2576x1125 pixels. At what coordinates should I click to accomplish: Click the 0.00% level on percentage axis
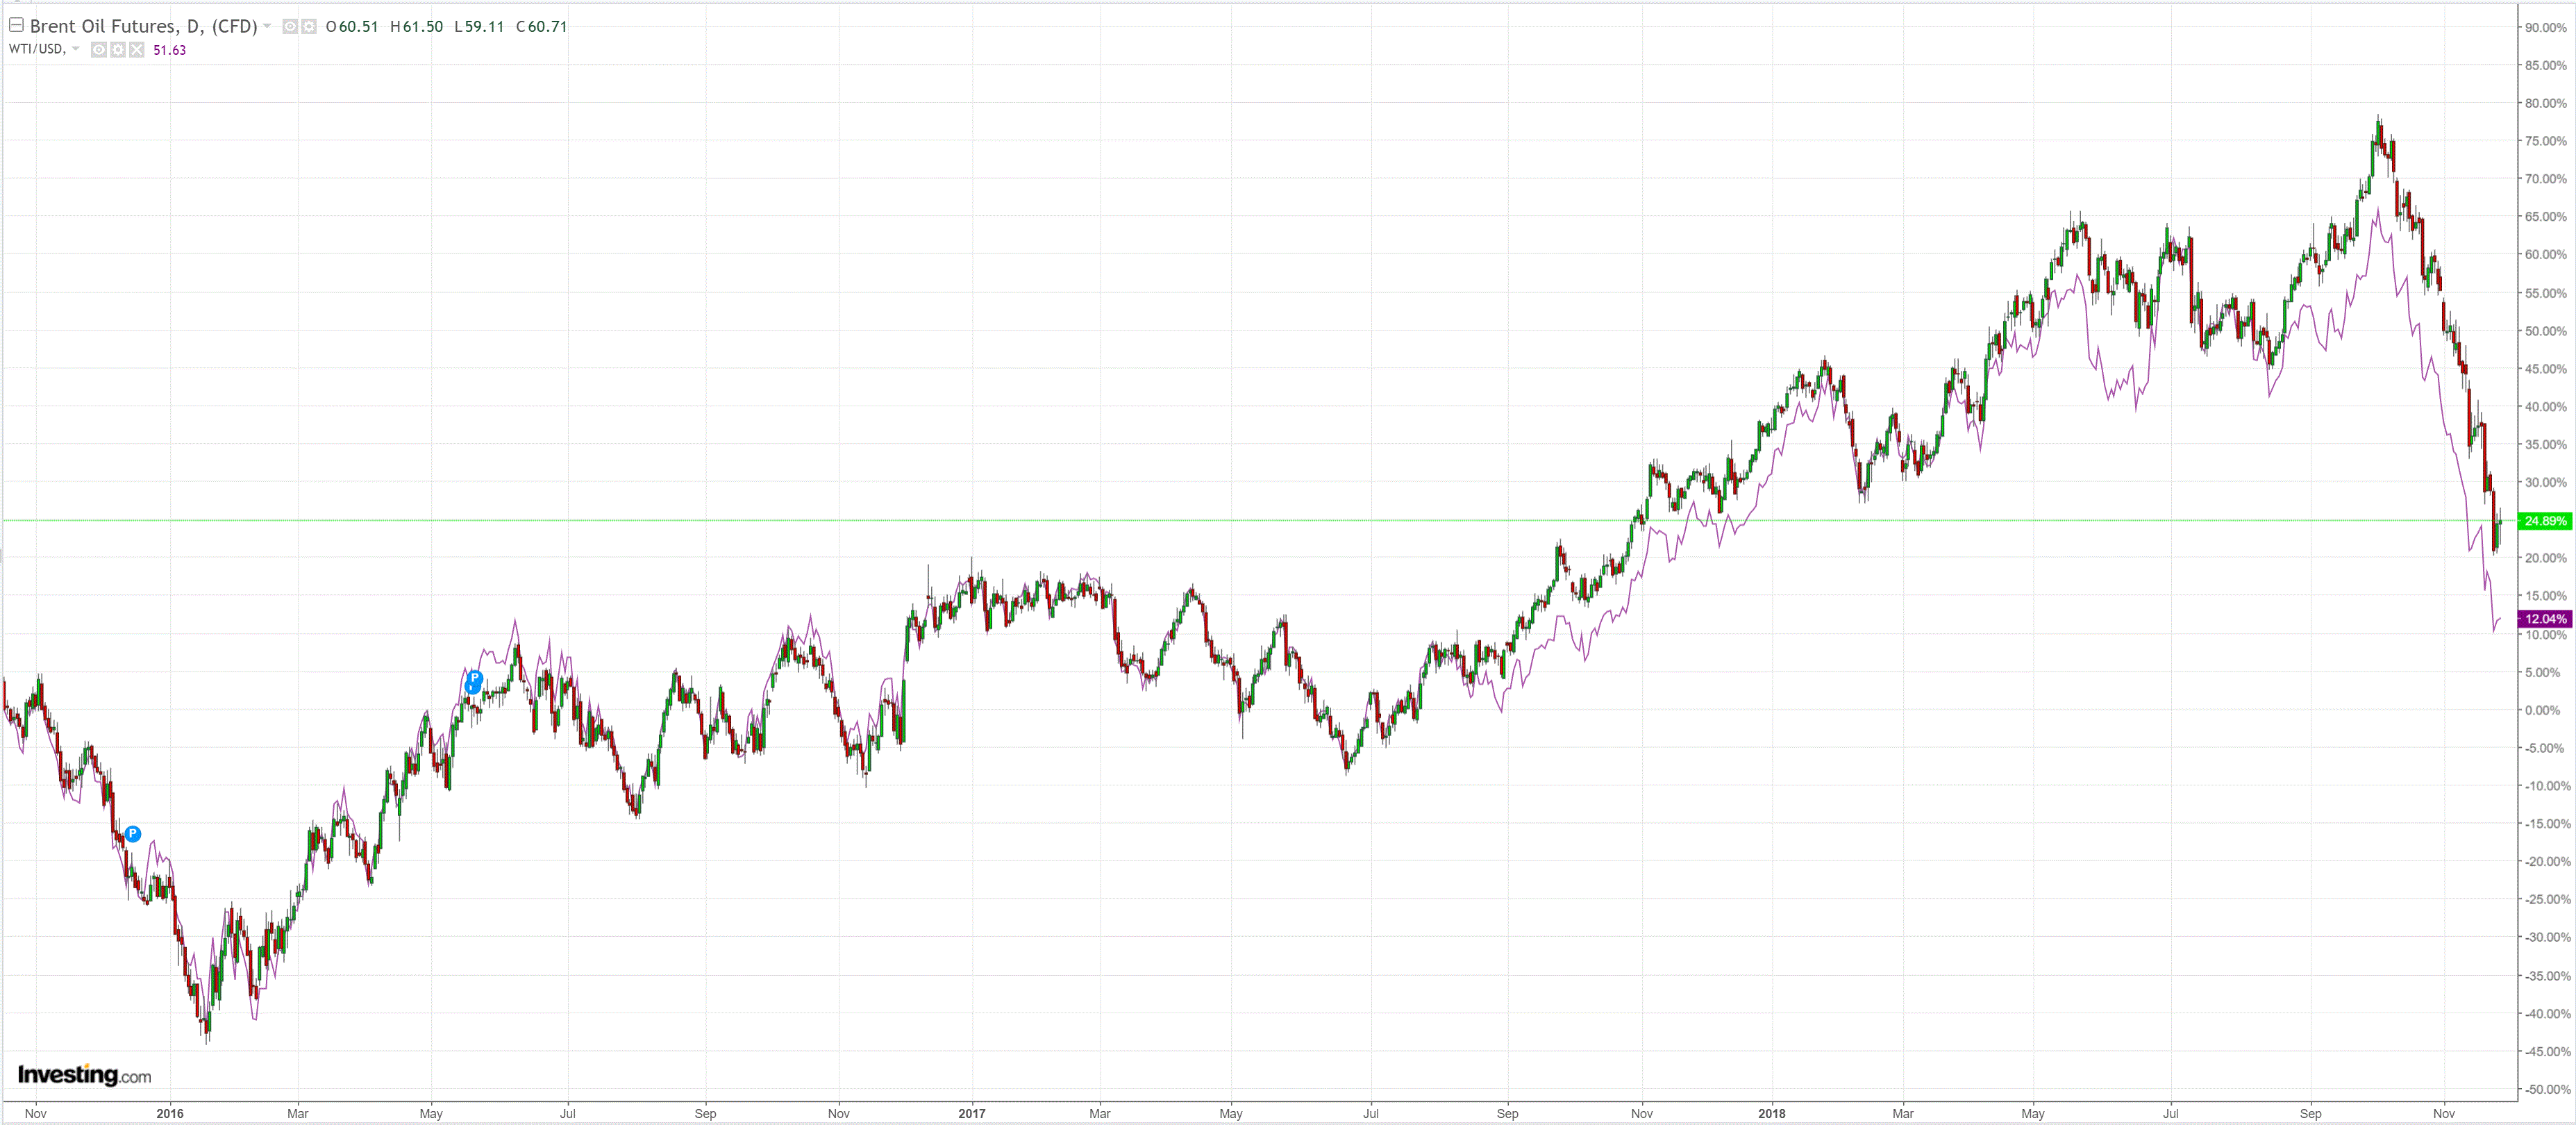point(2542,710)
